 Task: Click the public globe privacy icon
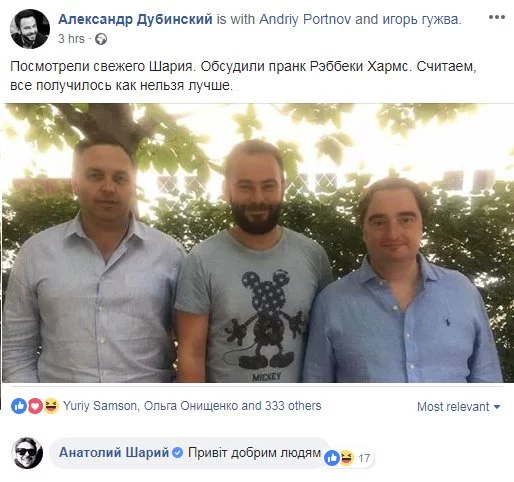tap(101, 39)
